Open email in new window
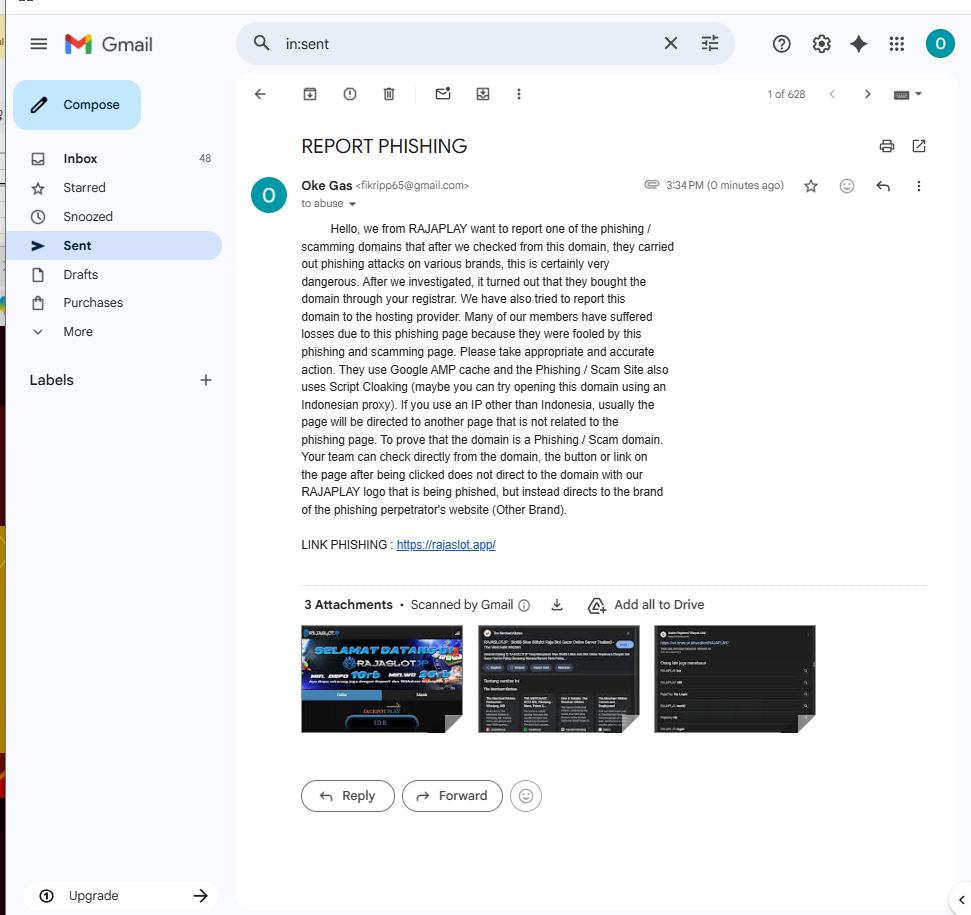This screenshot has width=971, height=915. (919, 146)
